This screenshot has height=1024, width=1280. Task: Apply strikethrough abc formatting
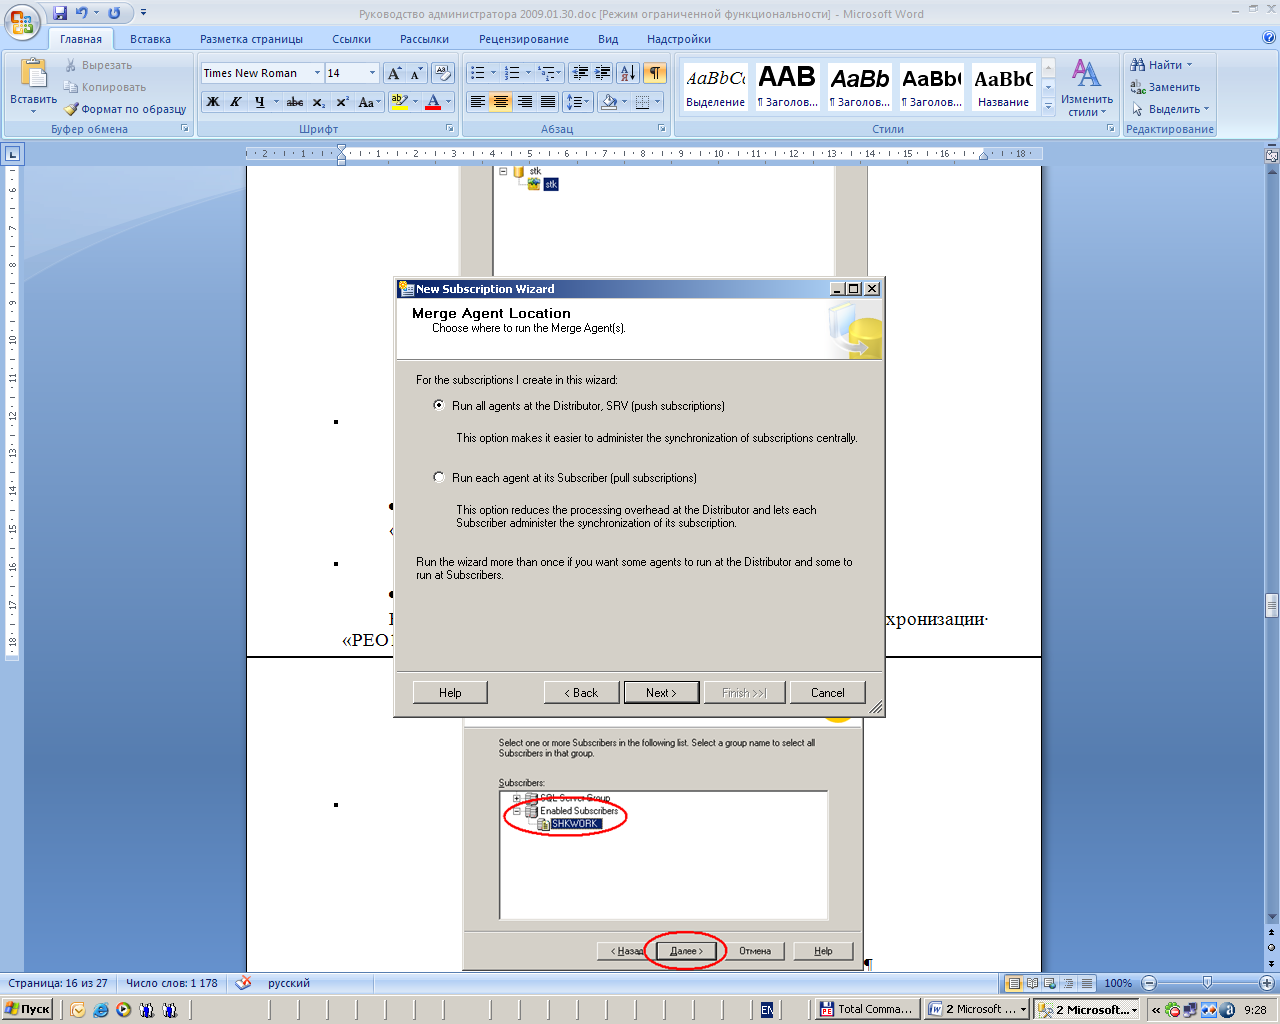[x=295, y=102]
